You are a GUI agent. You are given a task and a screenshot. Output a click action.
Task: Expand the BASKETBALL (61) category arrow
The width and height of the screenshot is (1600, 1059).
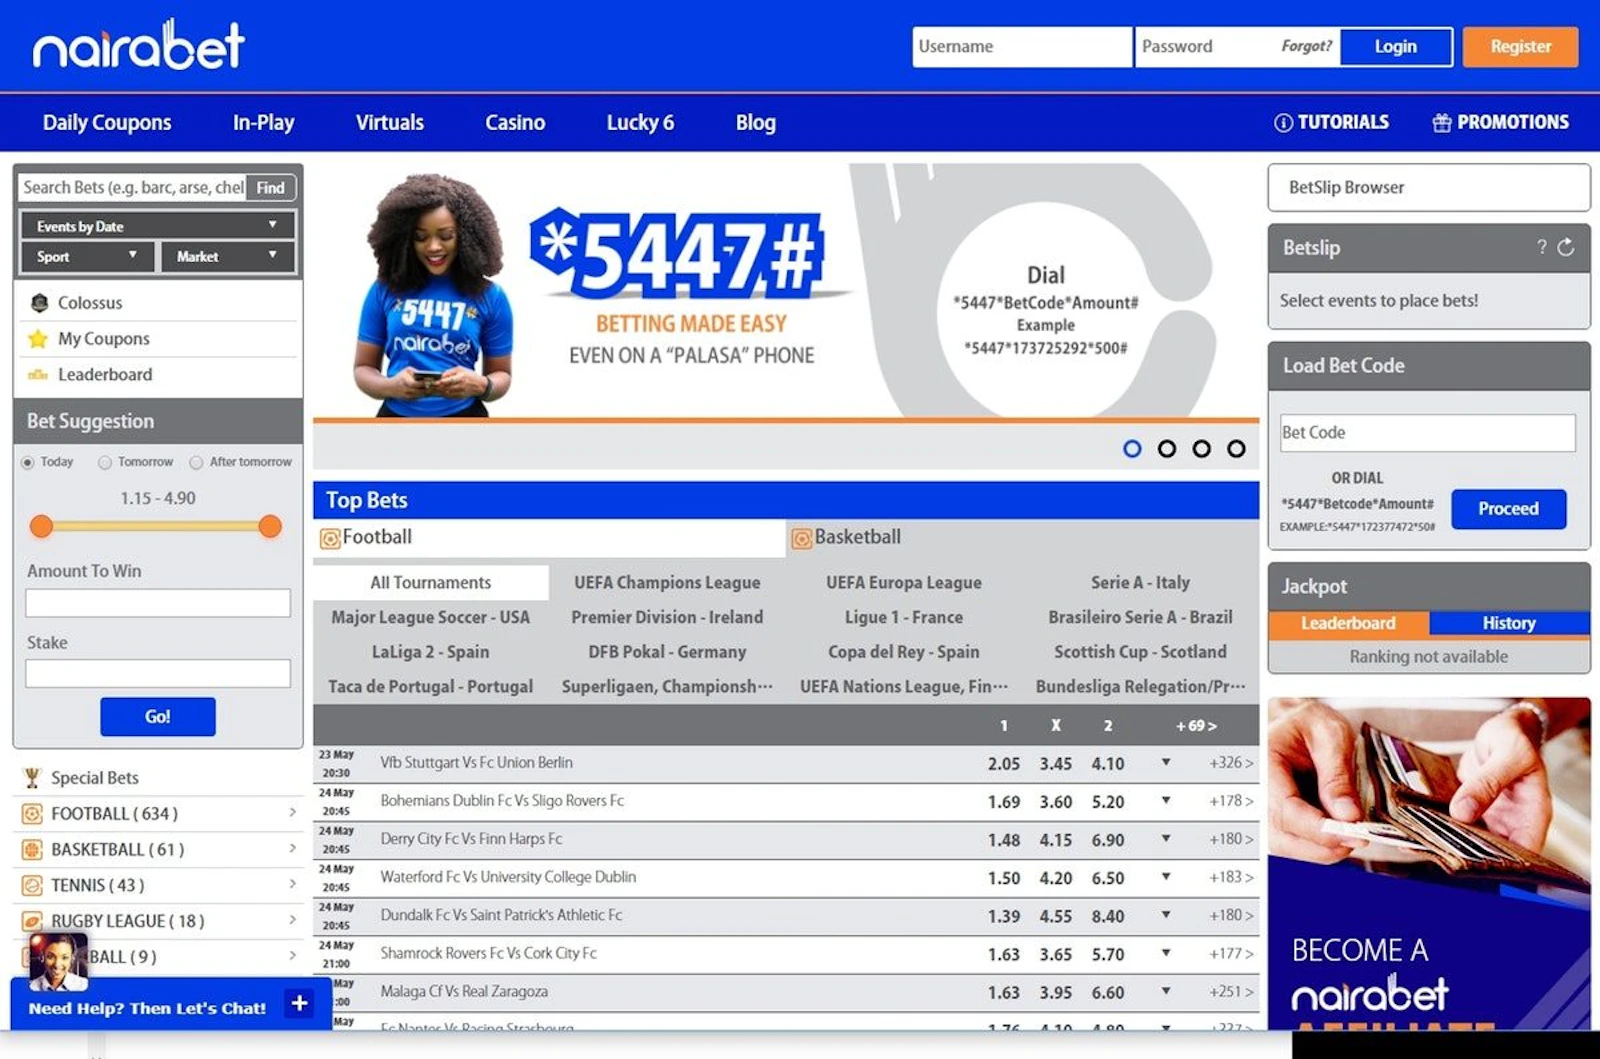pyautogui.click(x=292, y=848)
